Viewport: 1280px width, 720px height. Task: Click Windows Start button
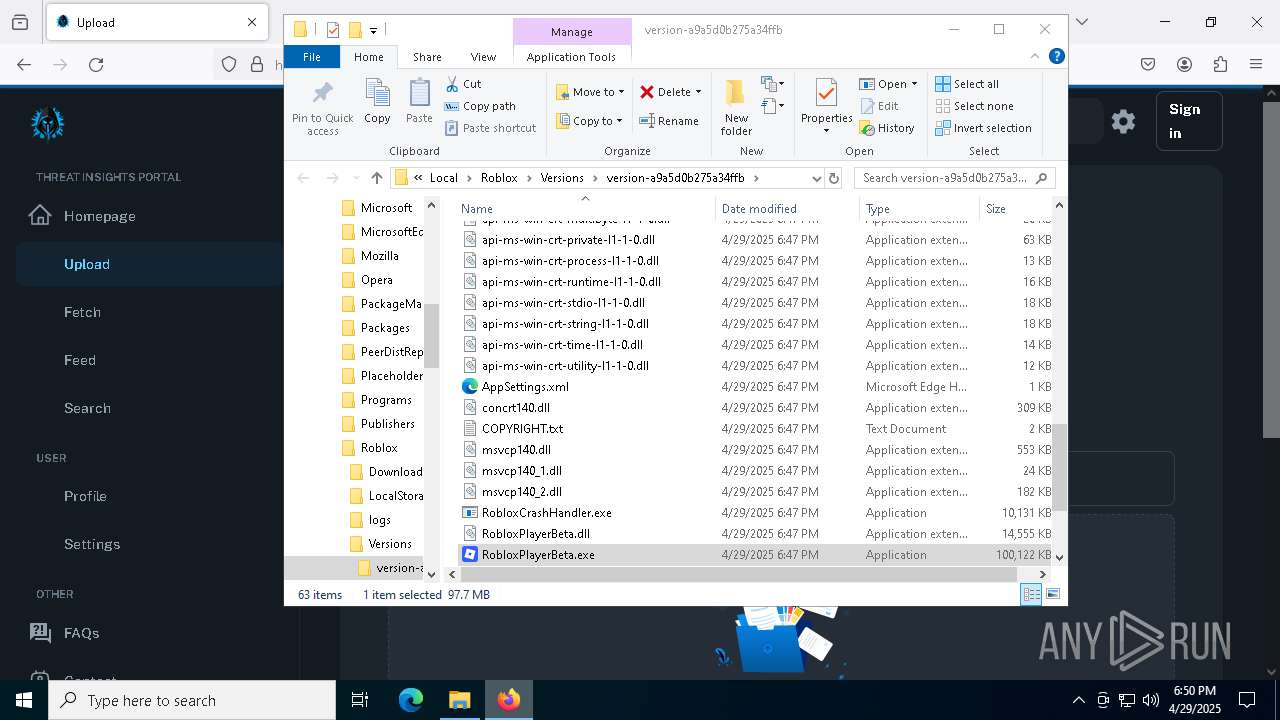coord(24,700)
